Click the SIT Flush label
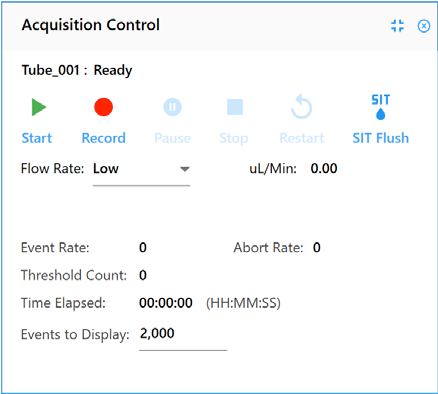Viewport: 438px width, 394px height. click(381, 138)
